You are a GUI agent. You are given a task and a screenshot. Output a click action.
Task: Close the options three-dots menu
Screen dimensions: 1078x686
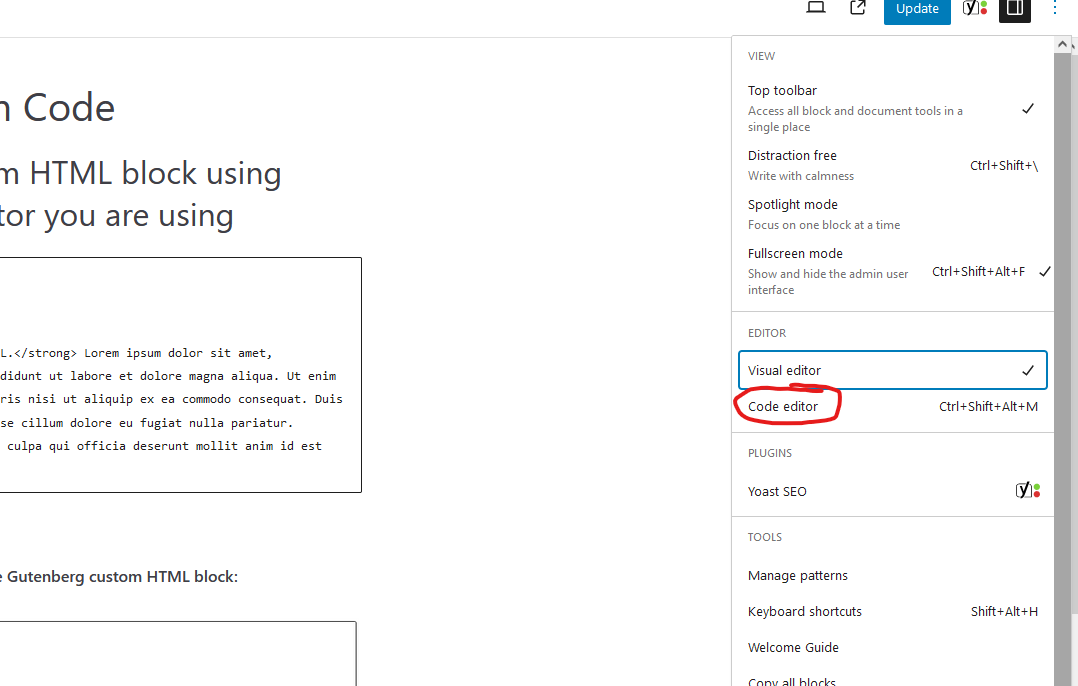[x=1055, y=8]
